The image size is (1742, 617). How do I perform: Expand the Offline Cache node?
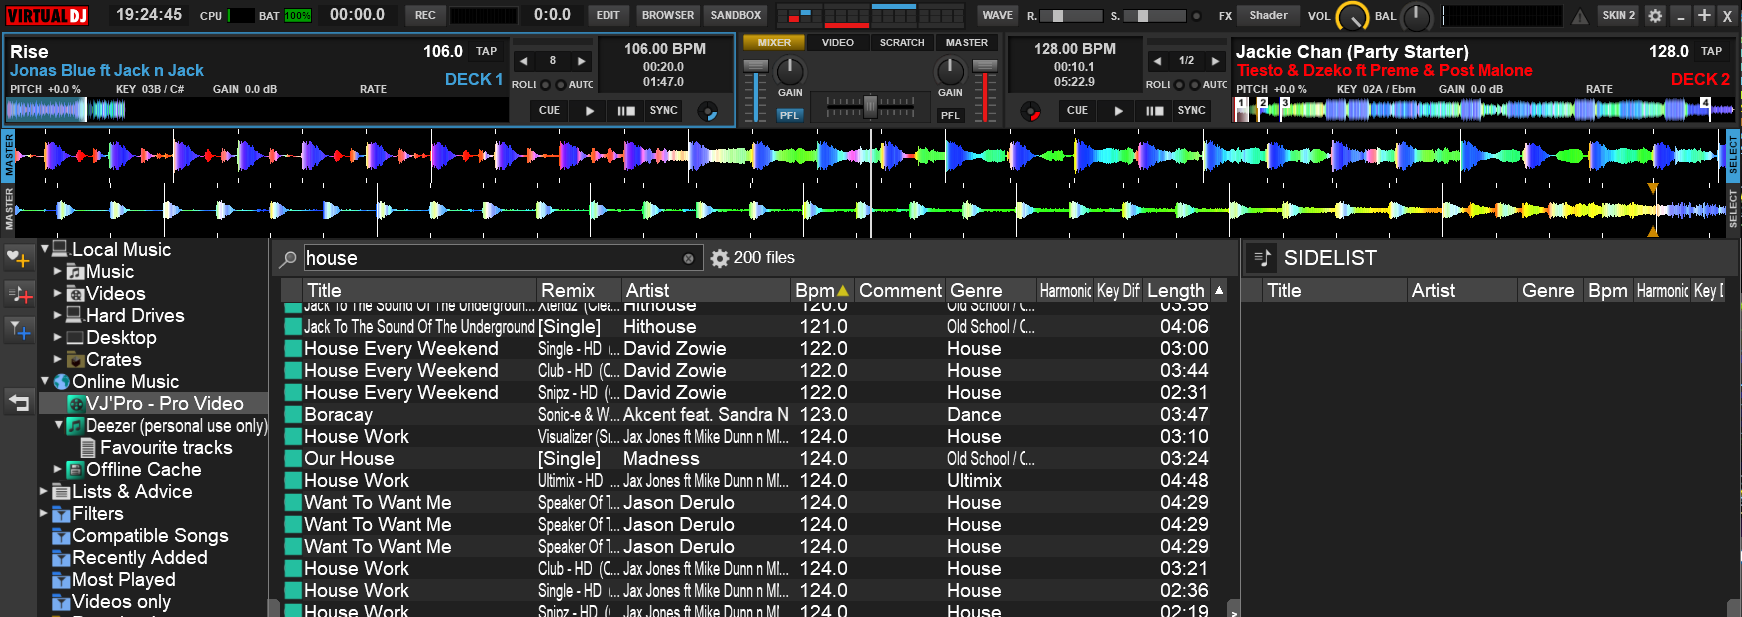(58, 469)
